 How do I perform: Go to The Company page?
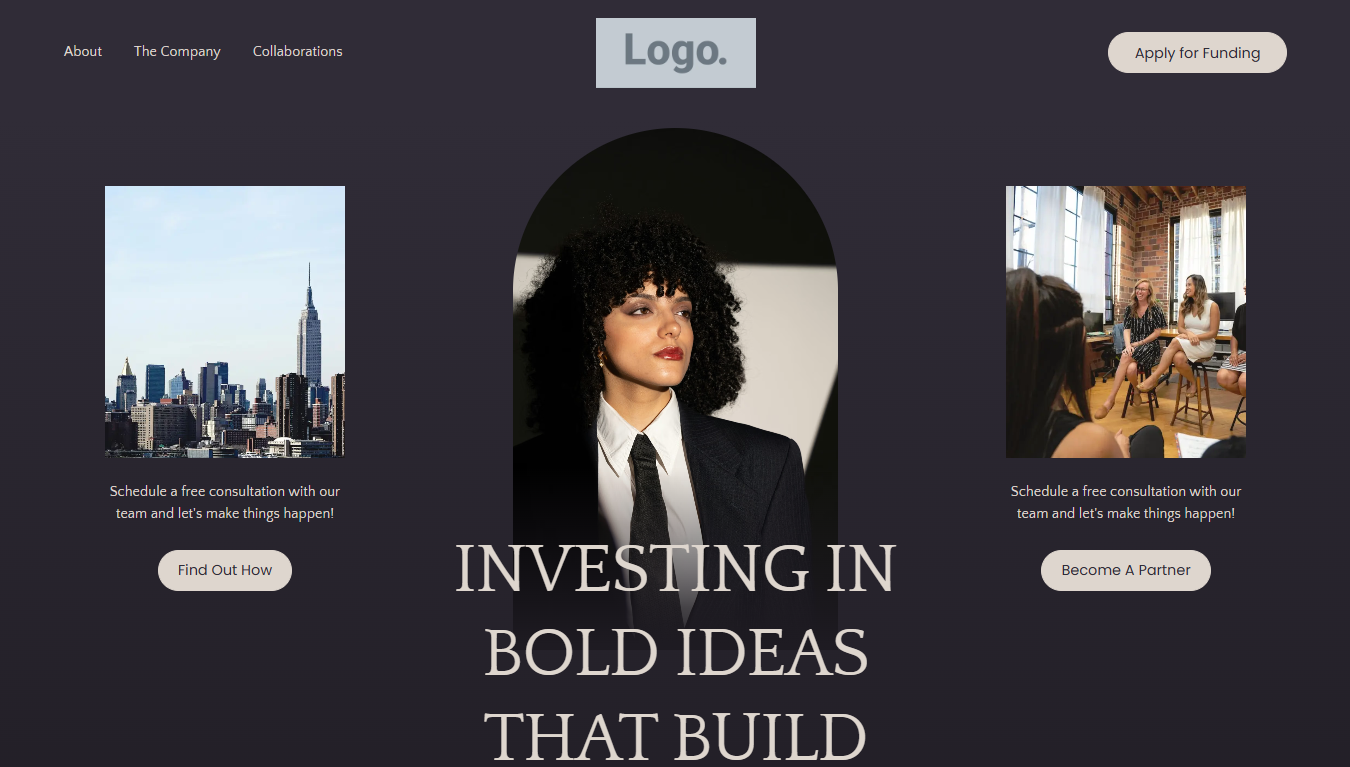click(x=177, y=51)
